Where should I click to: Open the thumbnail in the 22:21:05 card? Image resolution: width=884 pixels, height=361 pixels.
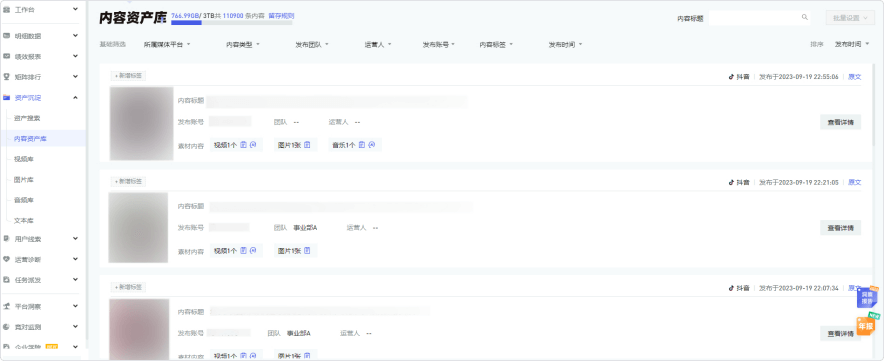tap(139, 227)
